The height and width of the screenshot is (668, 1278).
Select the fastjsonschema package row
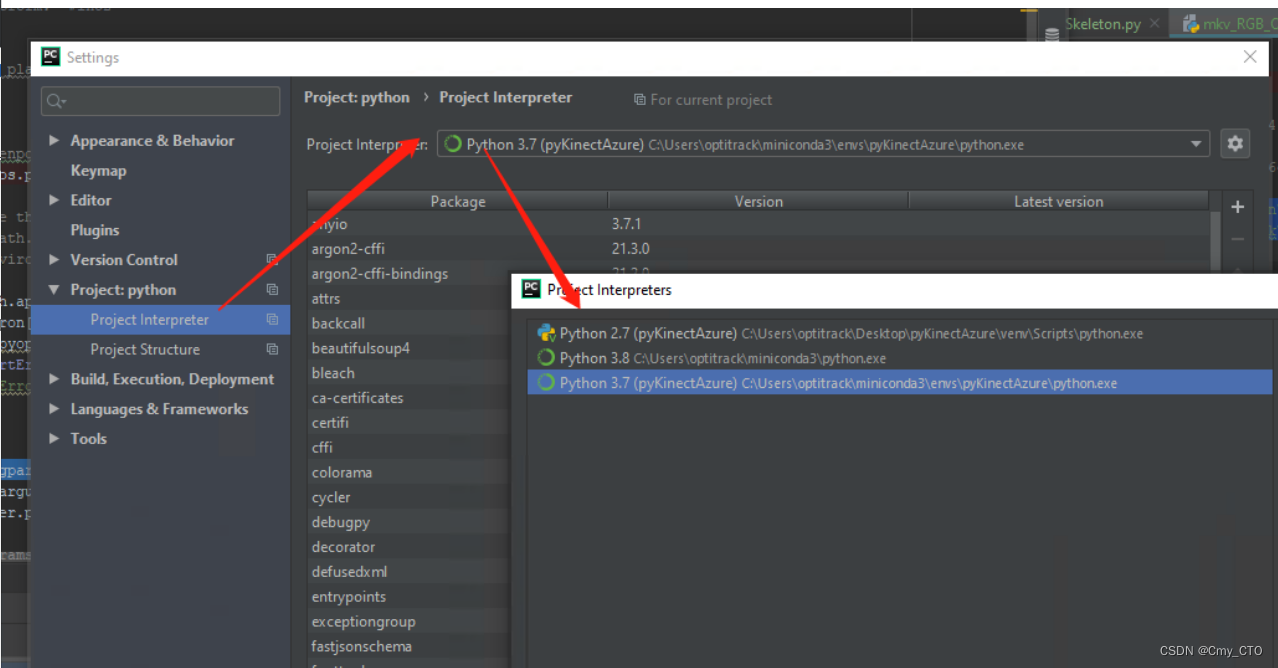409,646
